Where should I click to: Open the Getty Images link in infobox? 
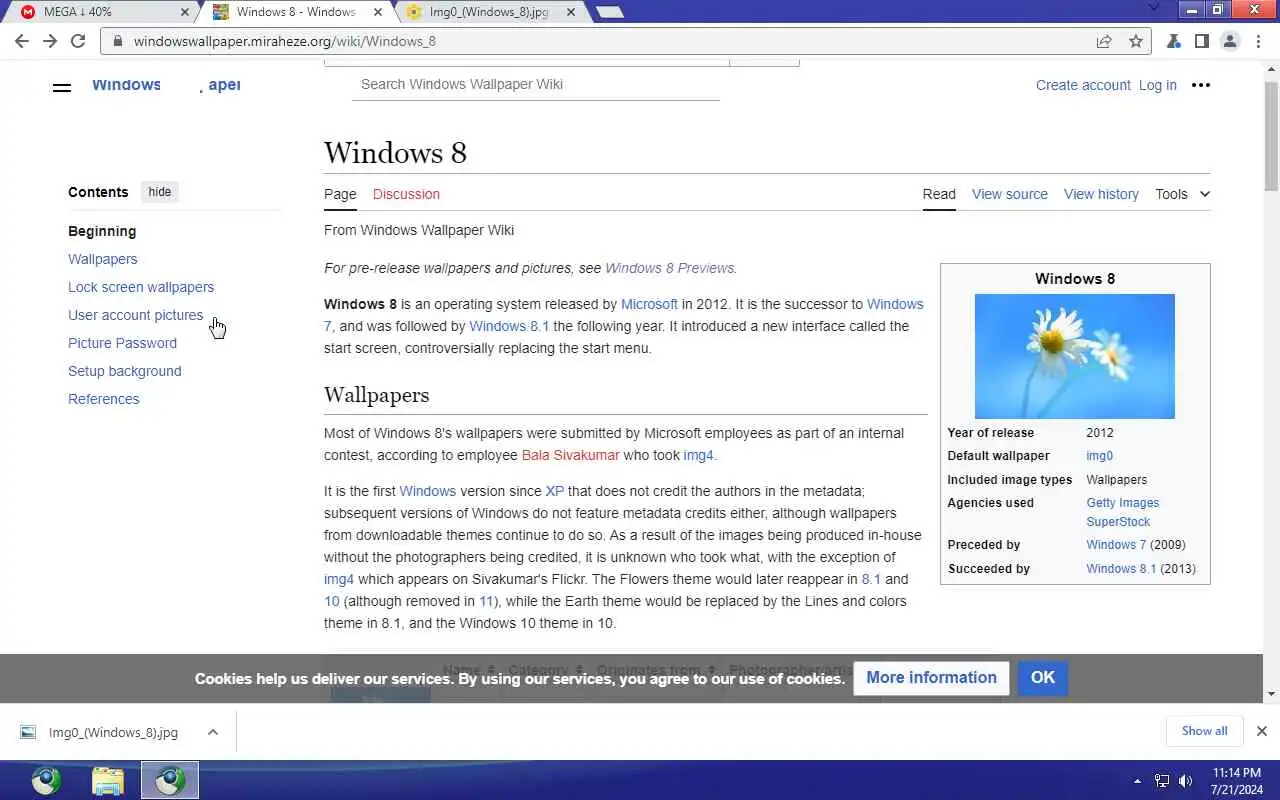pos(1123,503)
